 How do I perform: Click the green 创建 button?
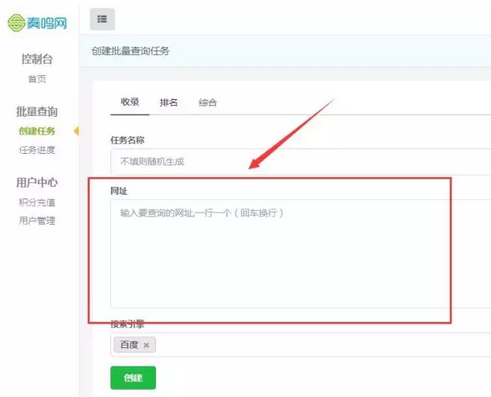coord(133,378)
